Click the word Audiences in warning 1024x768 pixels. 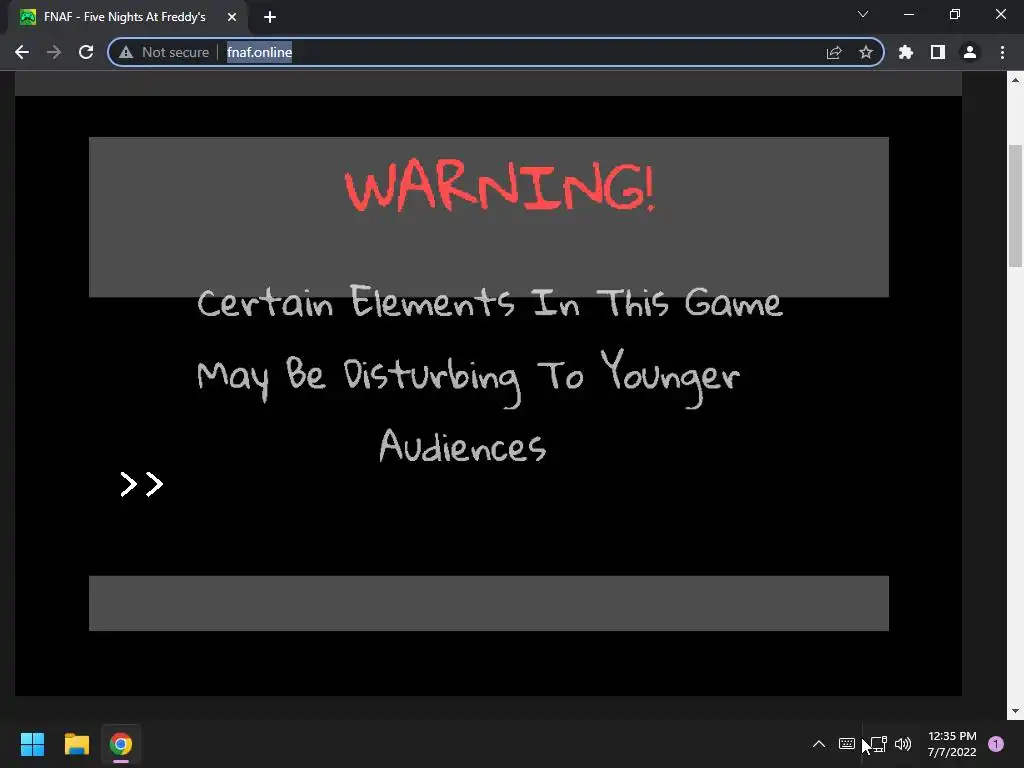[x=462, y=446]
